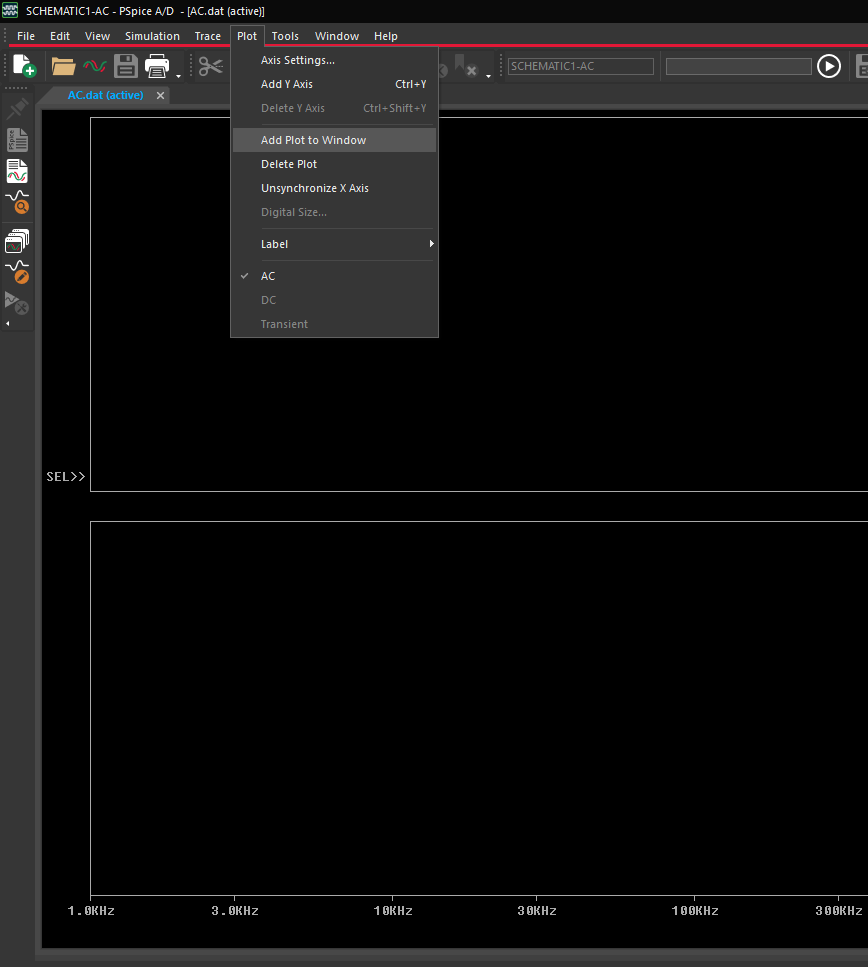Click the 30KHz axis label
Image resolution: width=868 pixels, height=967 pixels.
coord(537,911)
